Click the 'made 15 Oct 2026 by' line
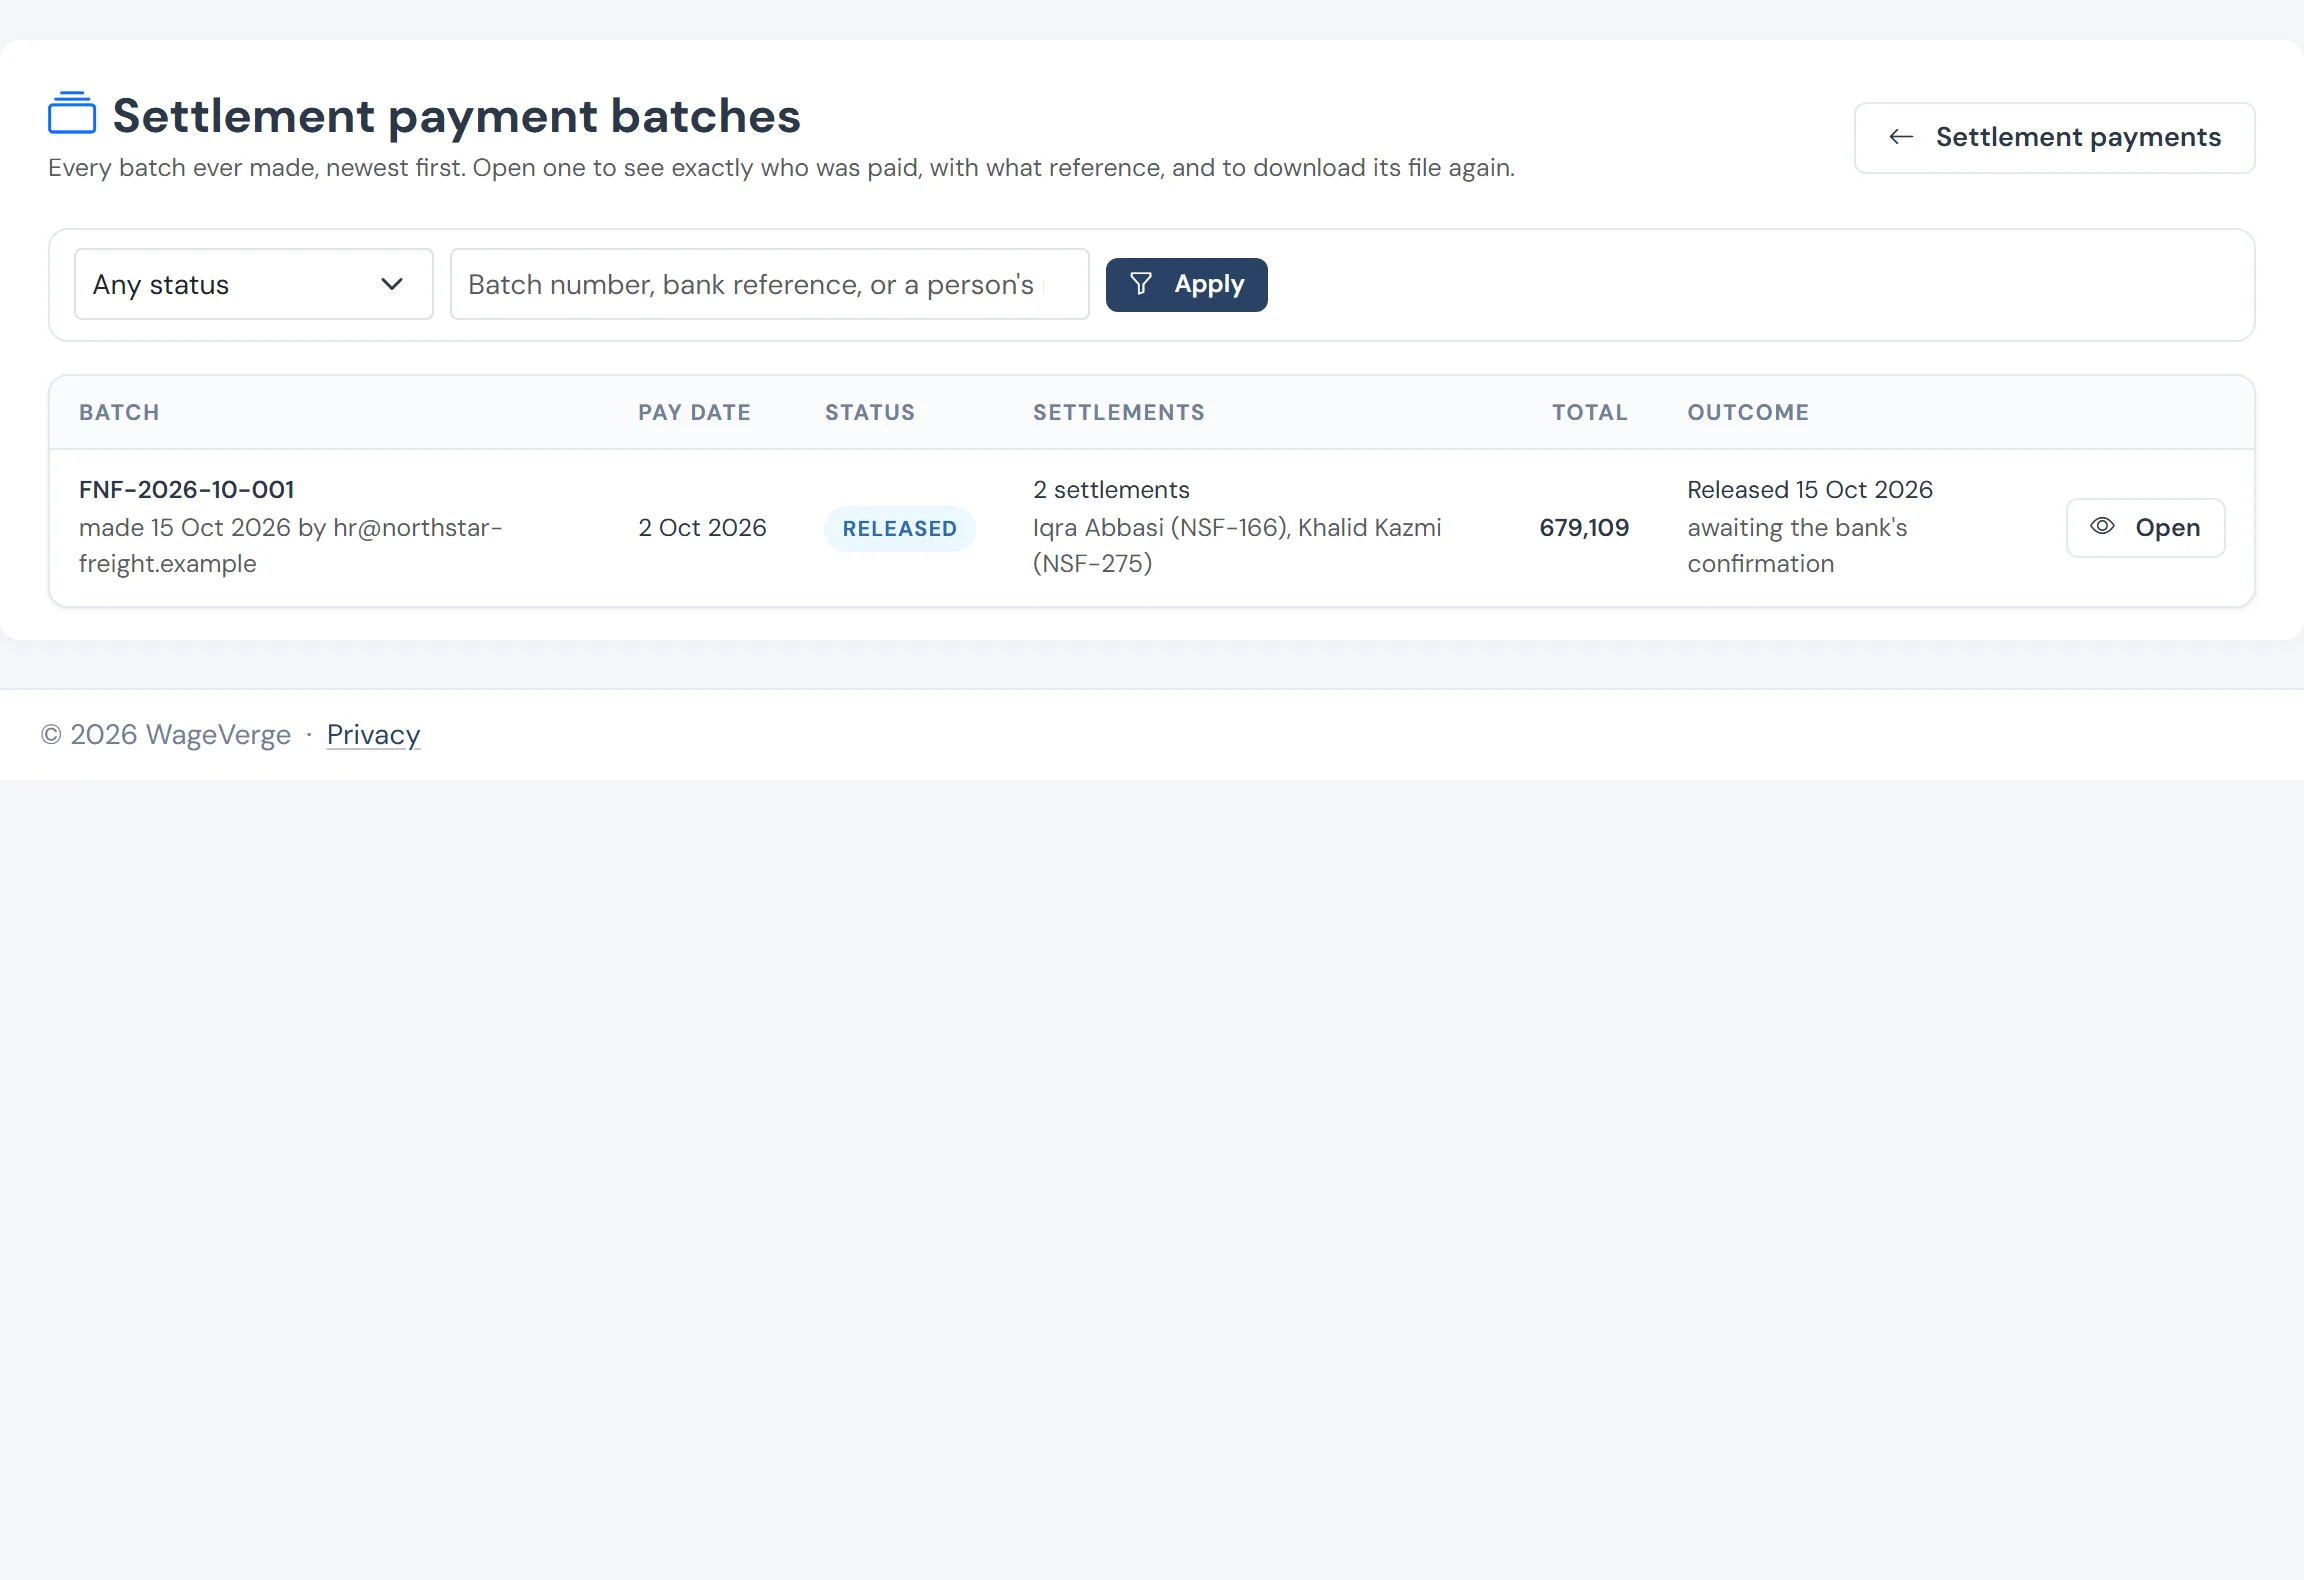Screen dimensions: 2304x1580 point(291,545)
